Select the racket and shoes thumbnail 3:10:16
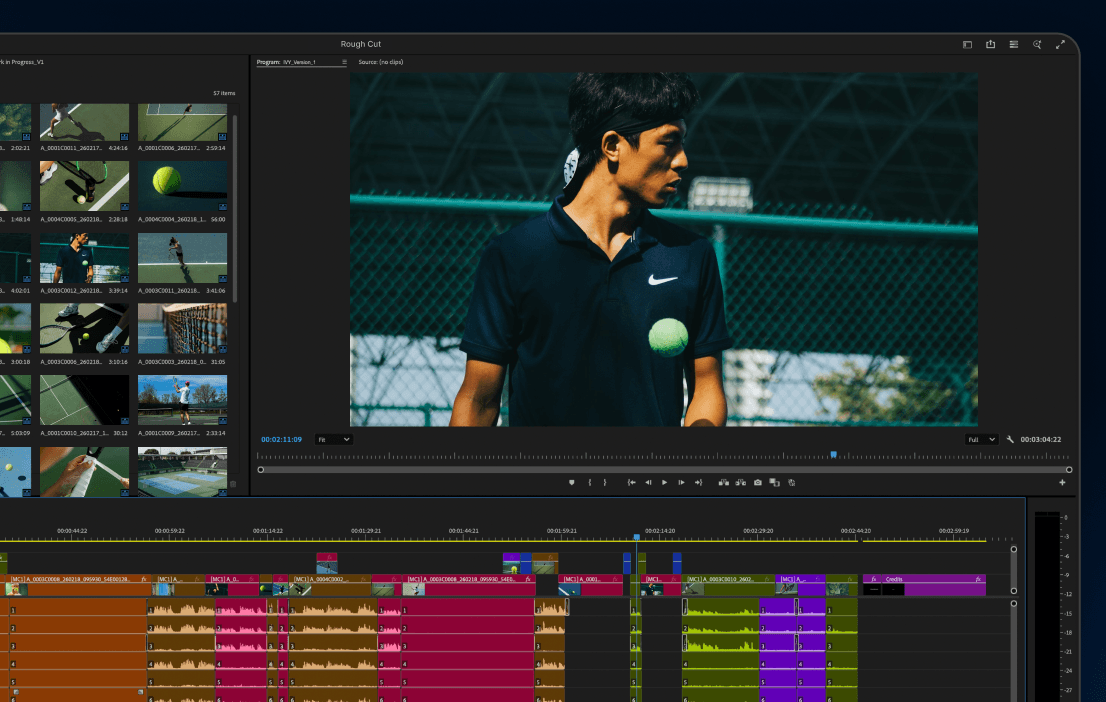 tap(85, 329)
